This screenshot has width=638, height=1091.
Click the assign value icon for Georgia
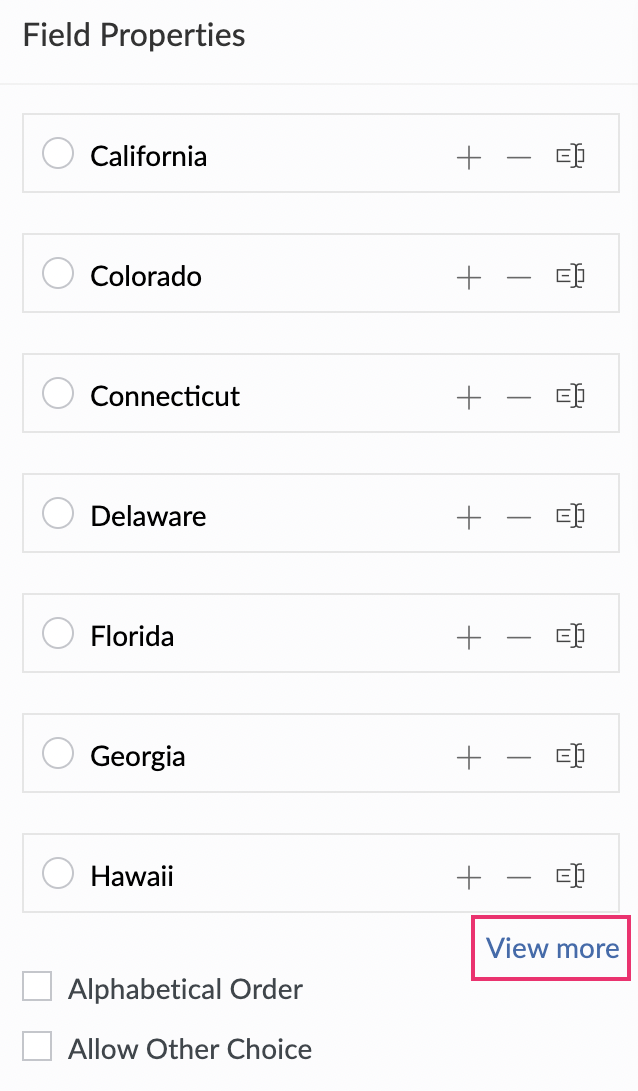point(570,756)
